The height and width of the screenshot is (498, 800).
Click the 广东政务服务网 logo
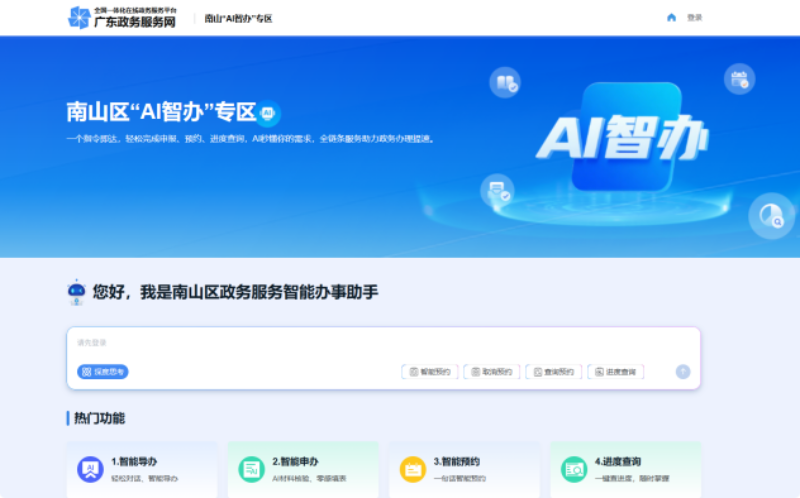point(122,17)
